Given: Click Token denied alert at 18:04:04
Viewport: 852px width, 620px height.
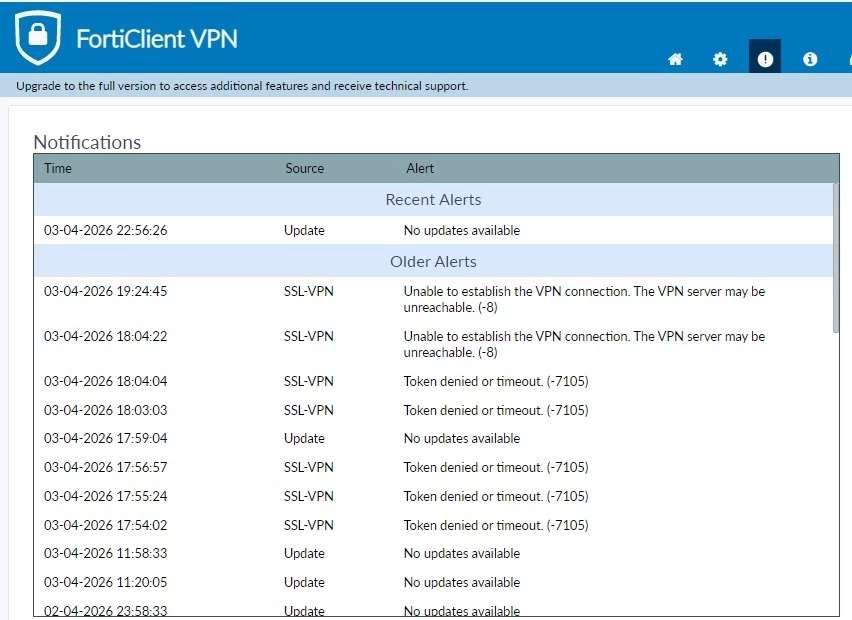Looking at the screenshot, I should tap(496, 381).
